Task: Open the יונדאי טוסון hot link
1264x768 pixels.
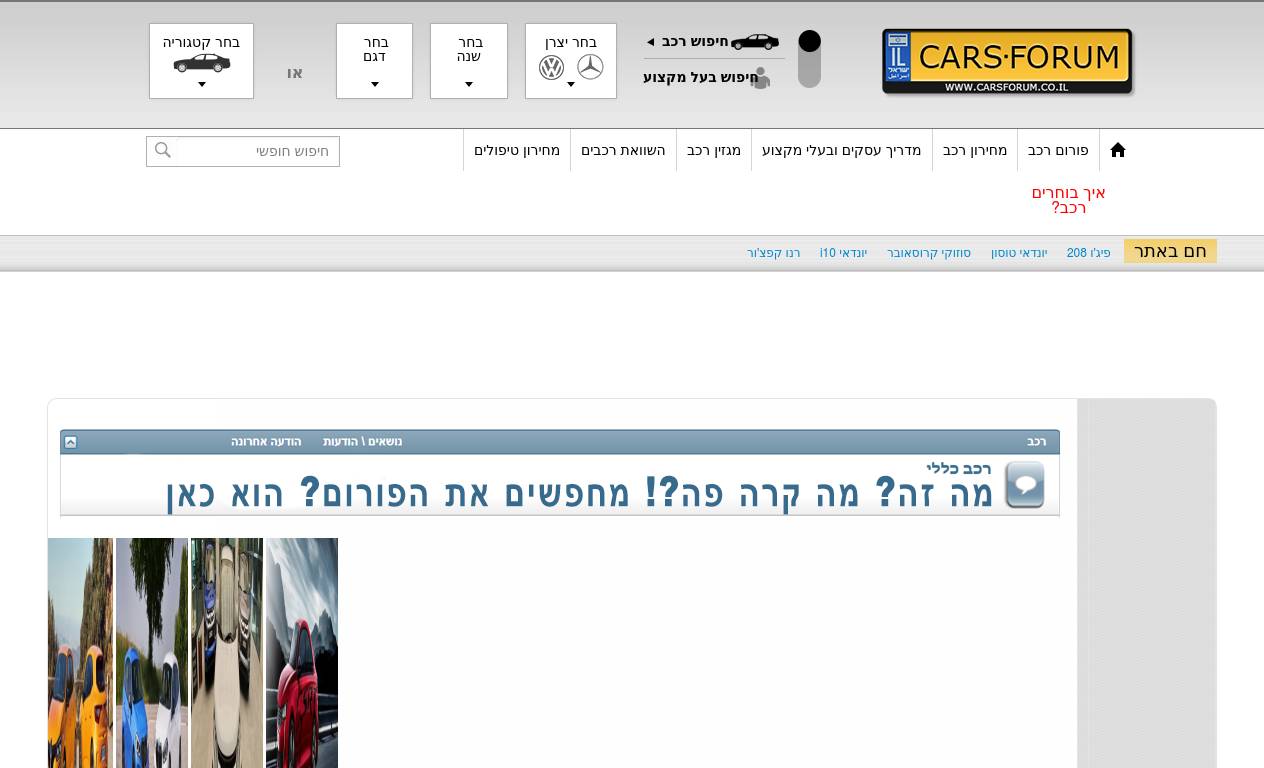Action: 1019,253
